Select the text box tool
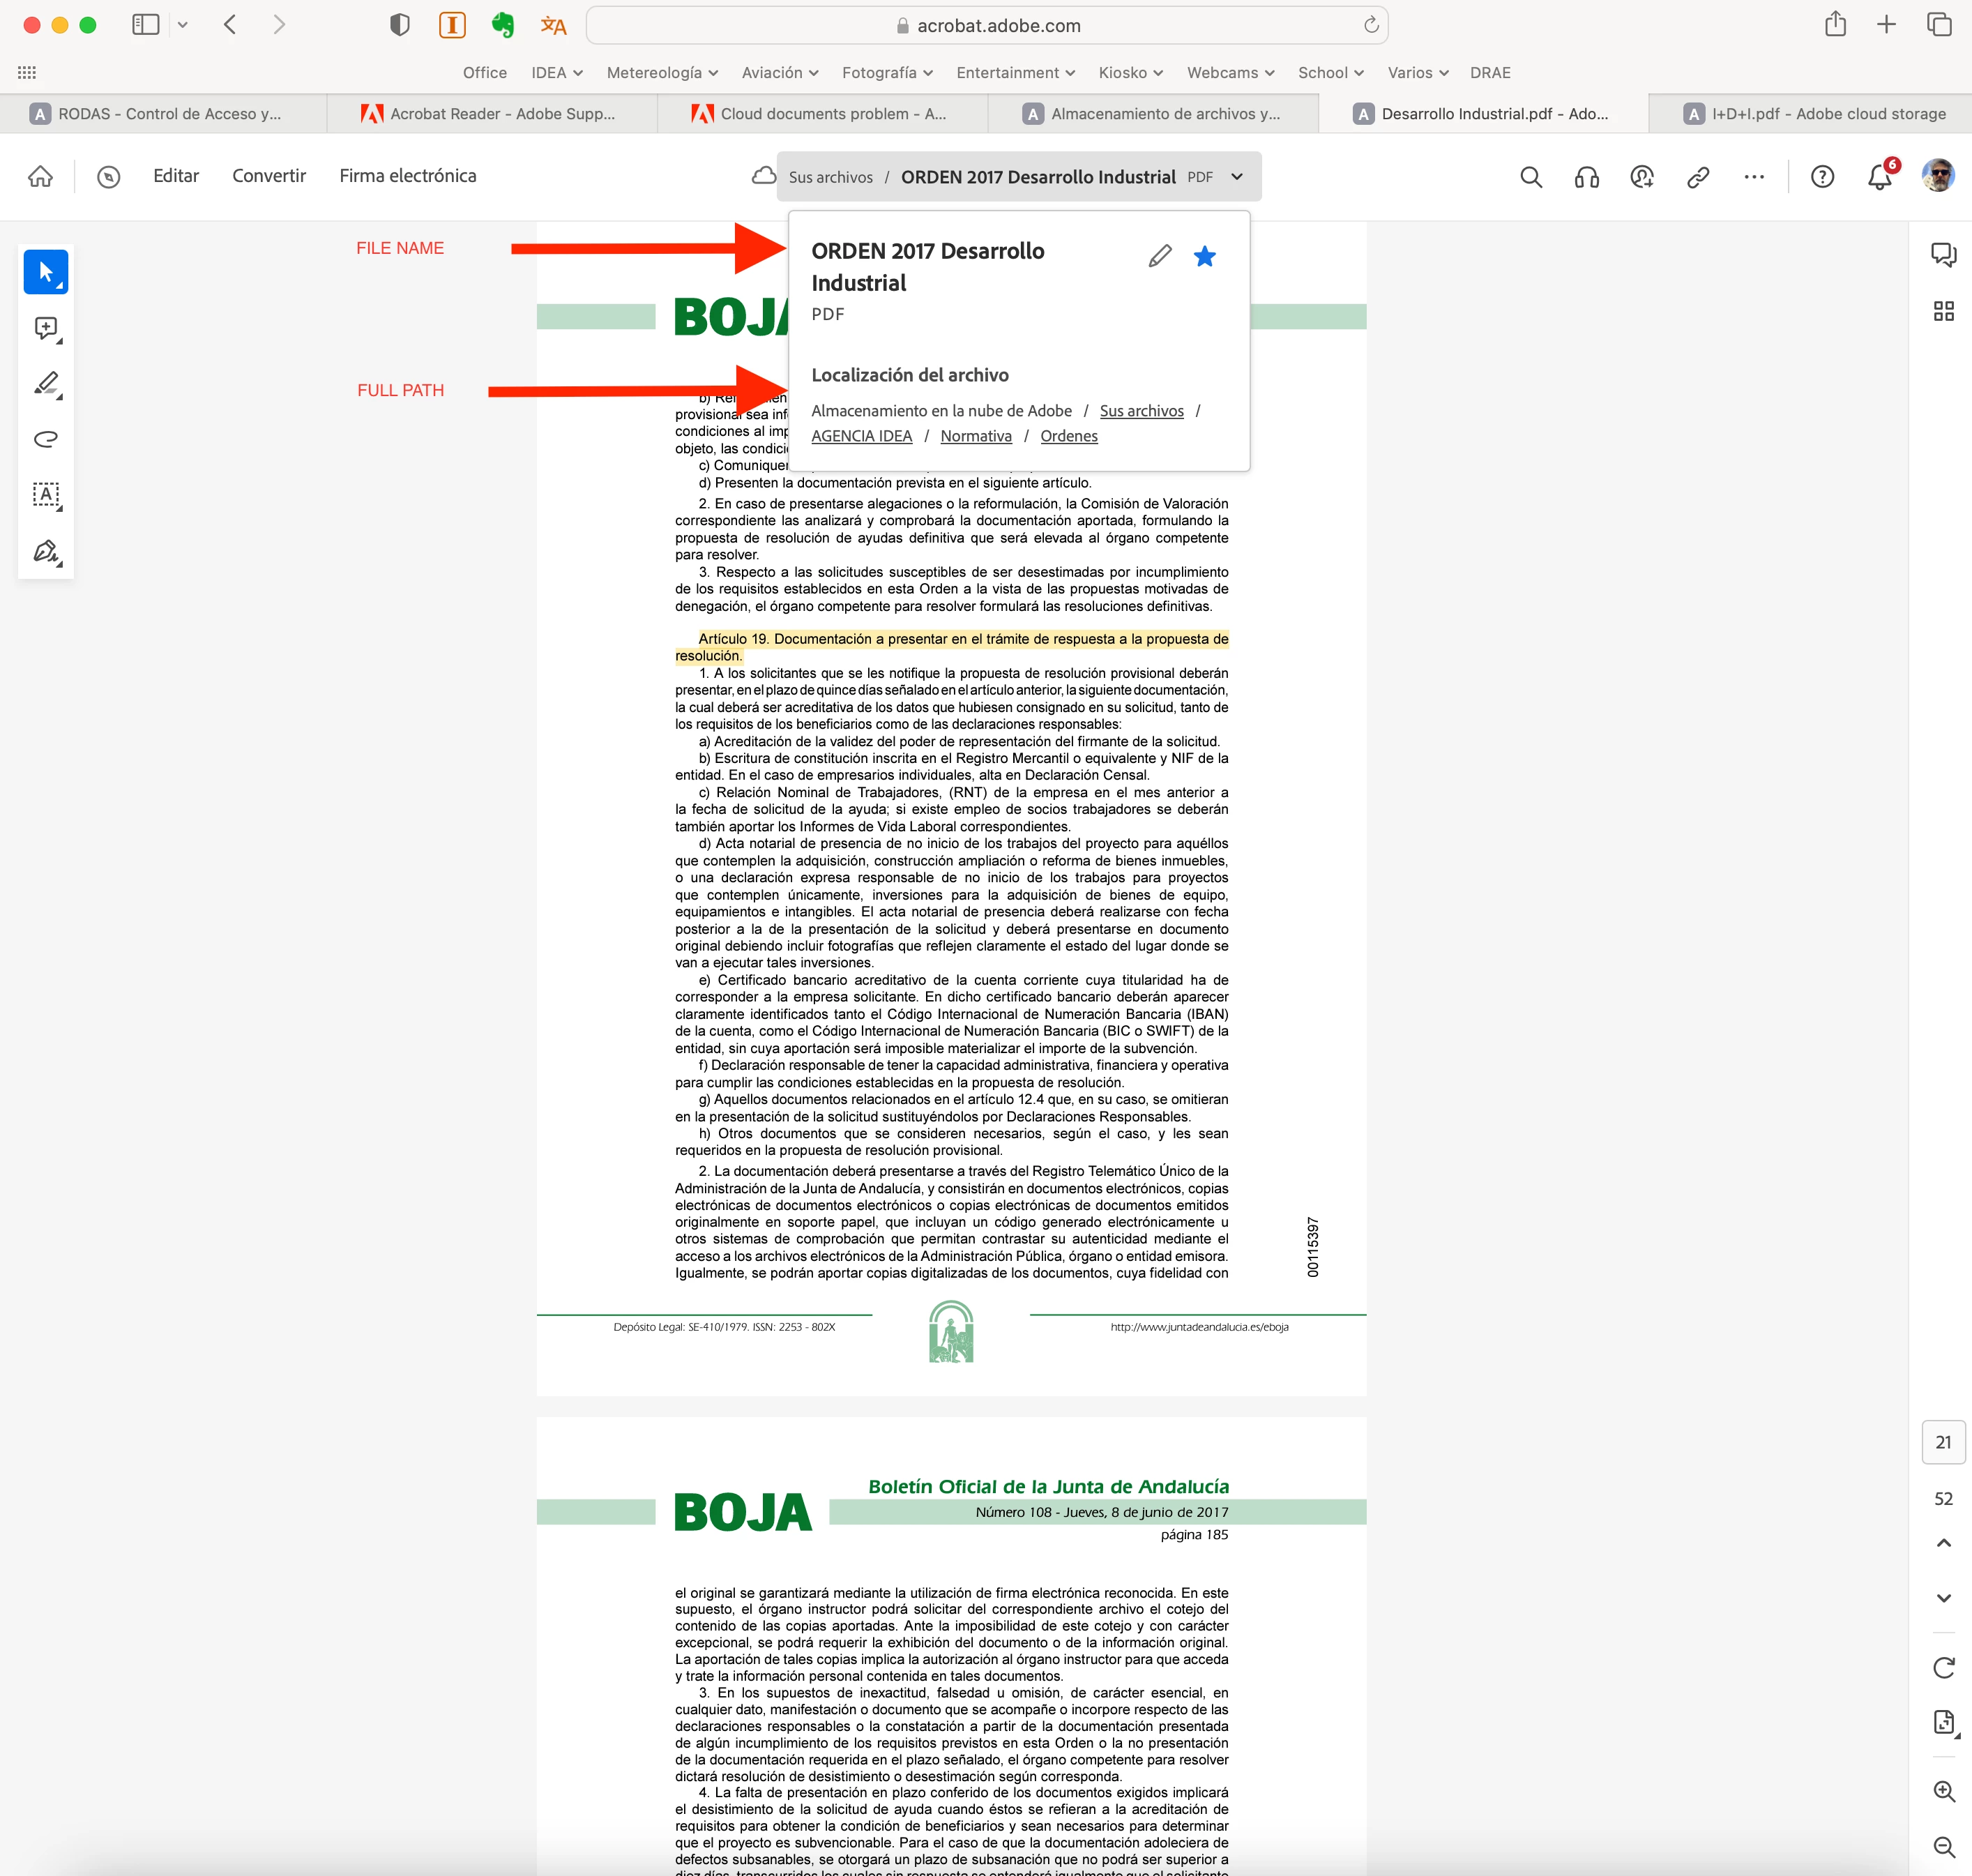Screen dimensions: 1972x1876 46,494
